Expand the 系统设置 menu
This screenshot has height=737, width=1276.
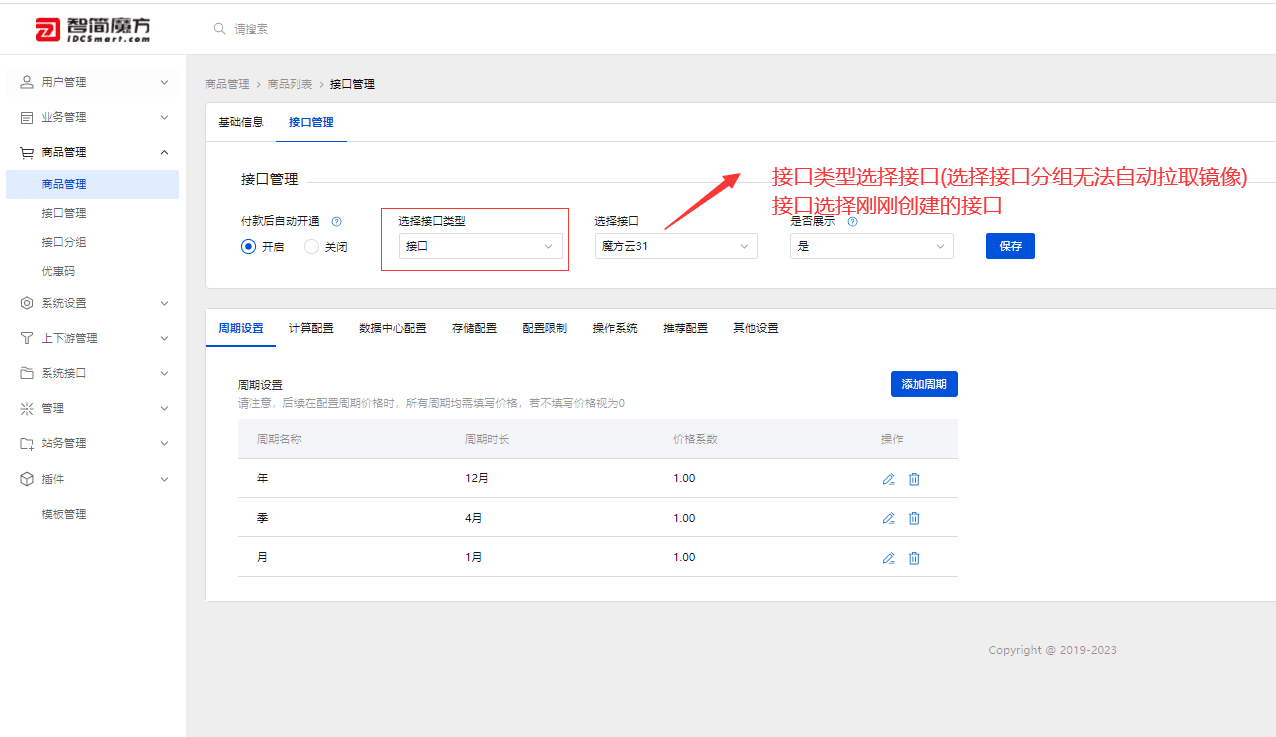[x=164, y=303]
